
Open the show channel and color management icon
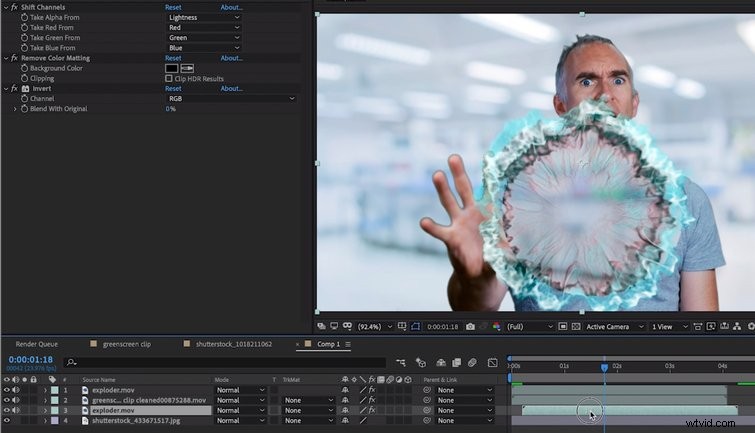pyautogui.click(x=496, y=327)
